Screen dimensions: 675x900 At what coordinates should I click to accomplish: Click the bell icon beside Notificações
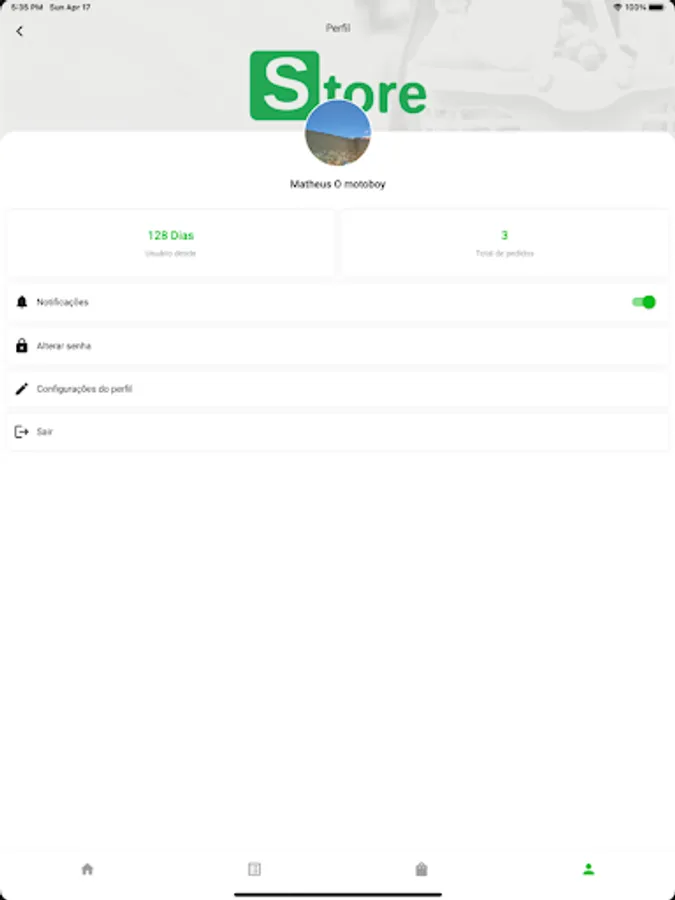pyautogui.click(x=22, y=302)
